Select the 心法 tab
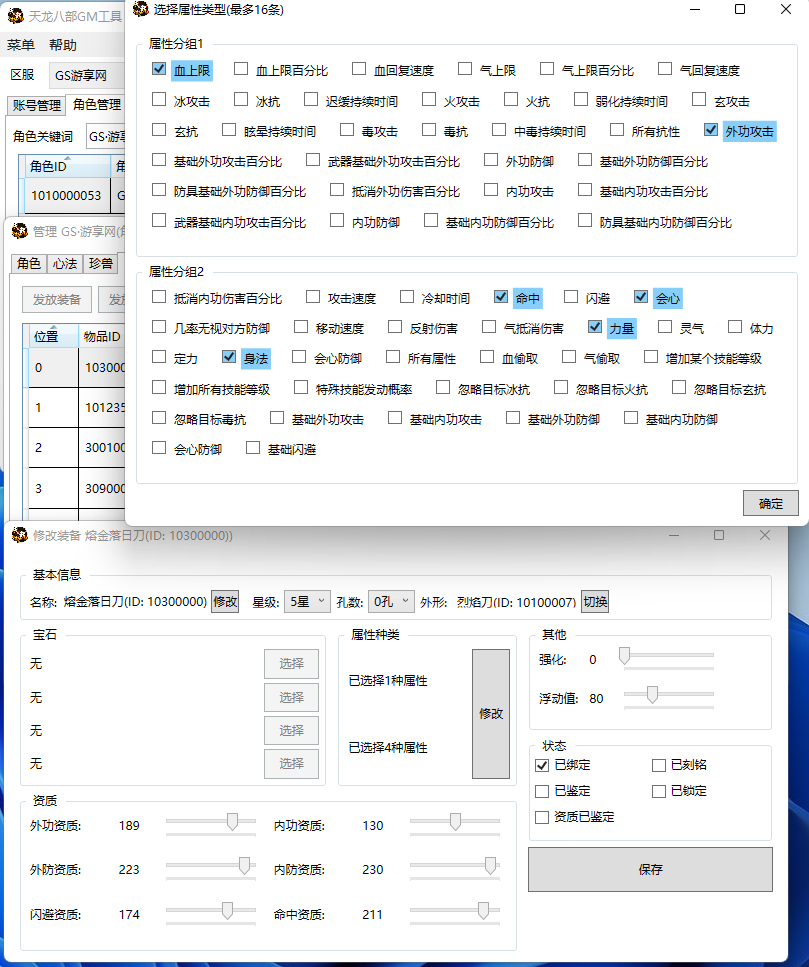This screenshot has height=967, width=809. point(63,263)
